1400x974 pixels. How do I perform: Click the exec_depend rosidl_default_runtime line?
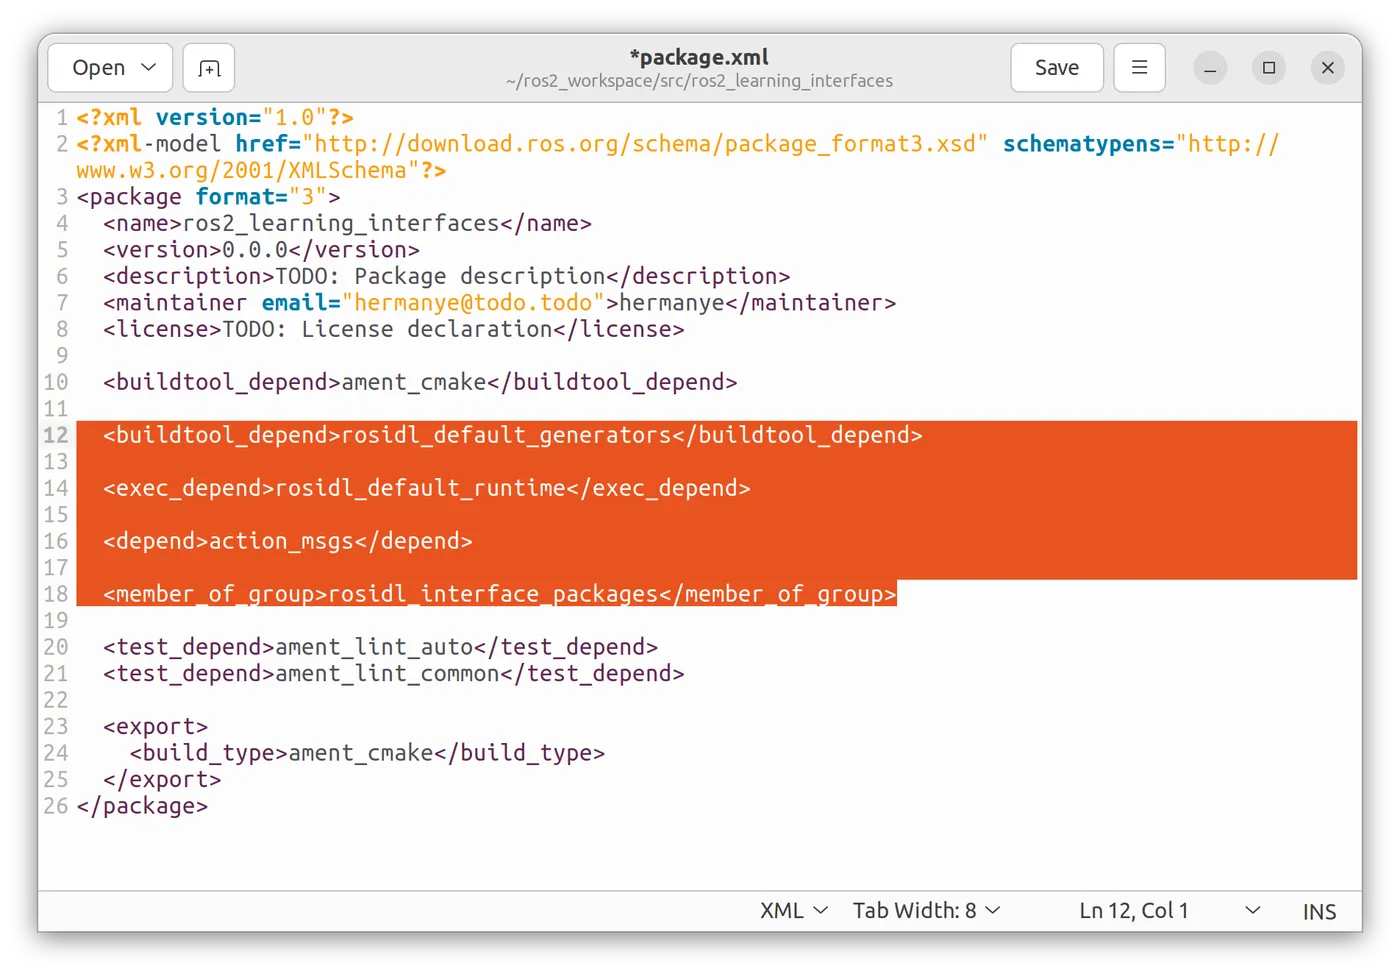pos(426,488)
